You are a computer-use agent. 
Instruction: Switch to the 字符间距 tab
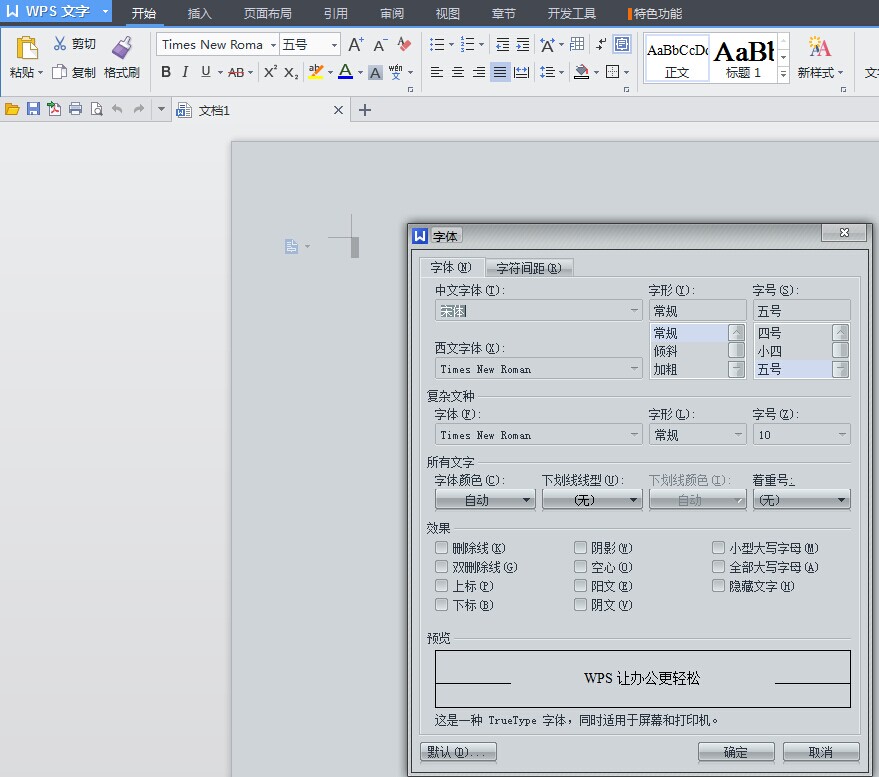point(529,268)
